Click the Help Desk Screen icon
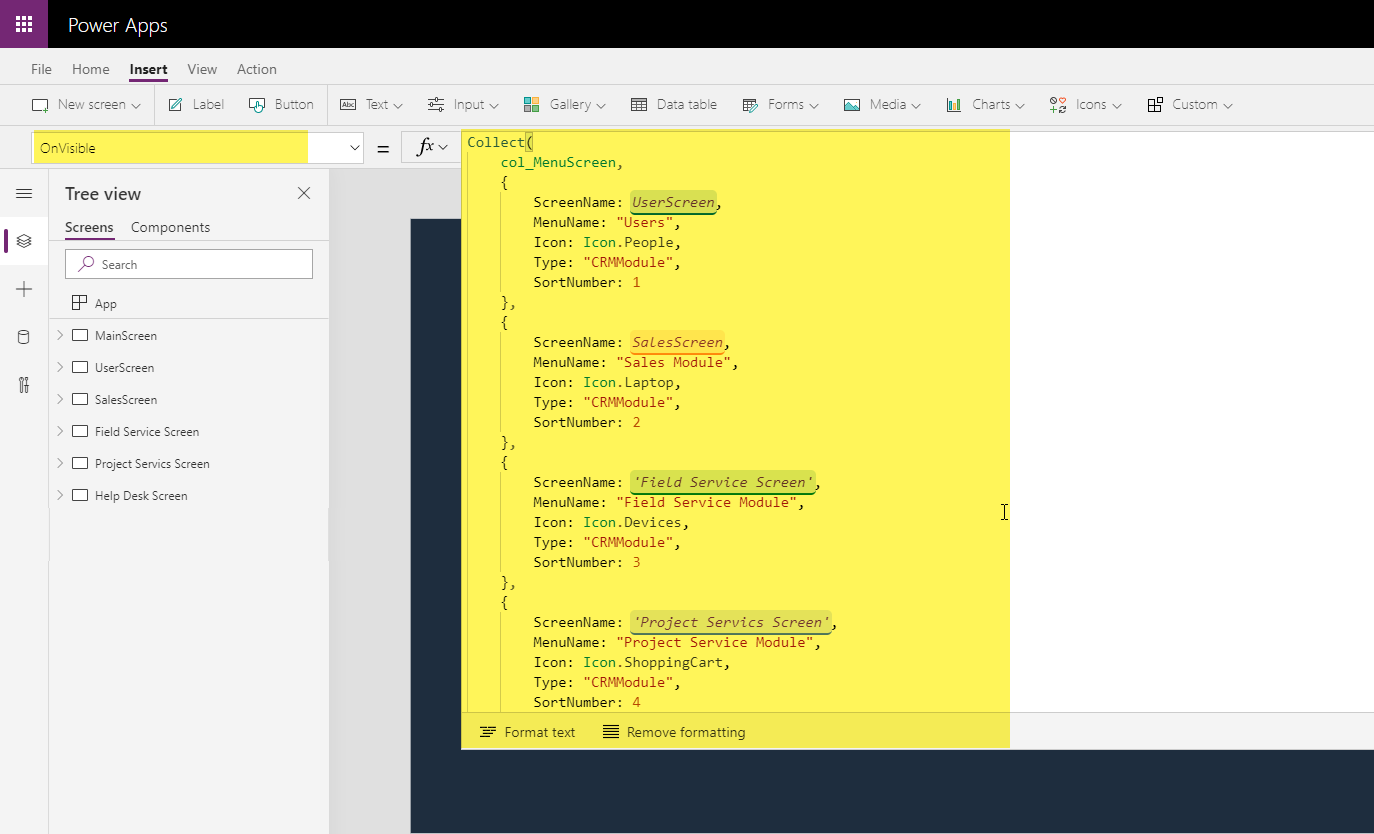 pyautogui.click(x=81, y=496)
